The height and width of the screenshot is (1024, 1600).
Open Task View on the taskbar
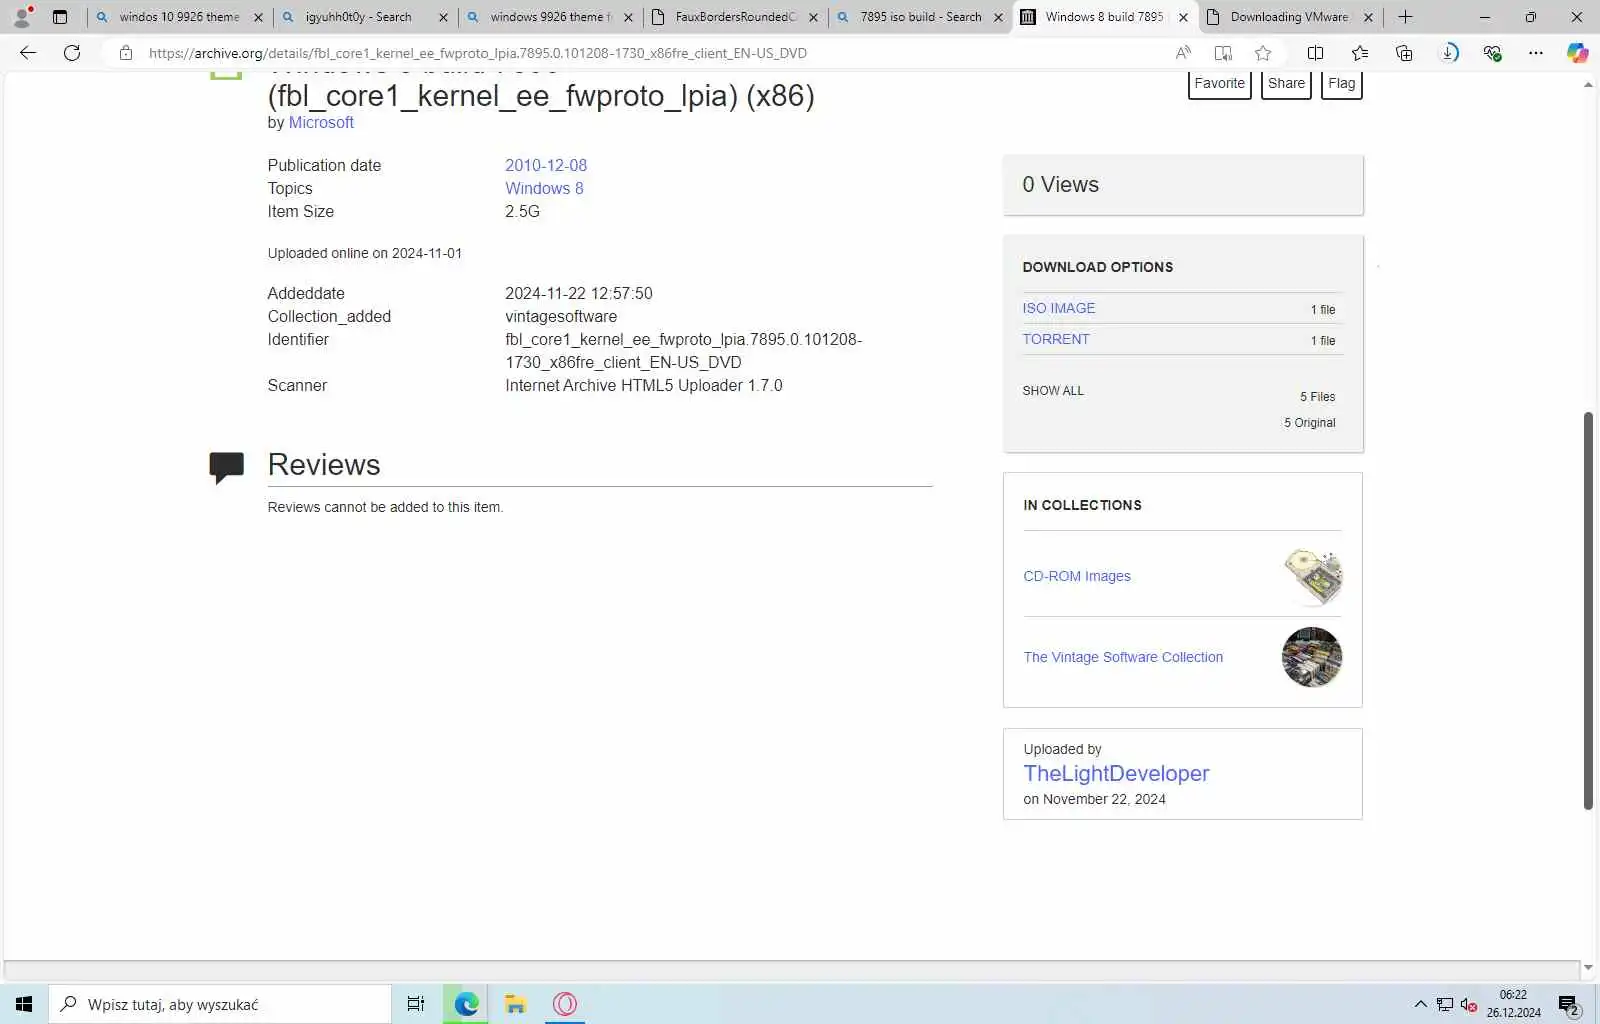[416, 1004]
